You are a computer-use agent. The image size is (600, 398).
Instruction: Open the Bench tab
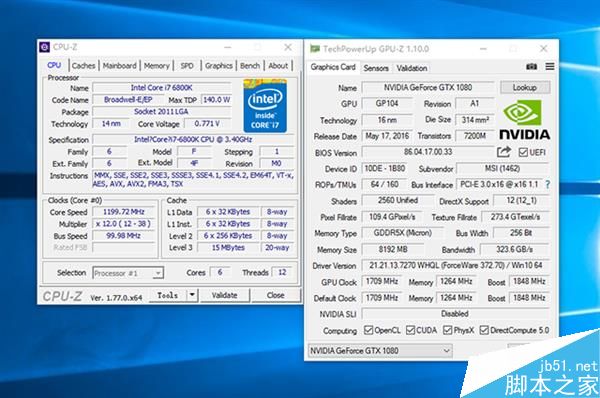click(250, 66)
